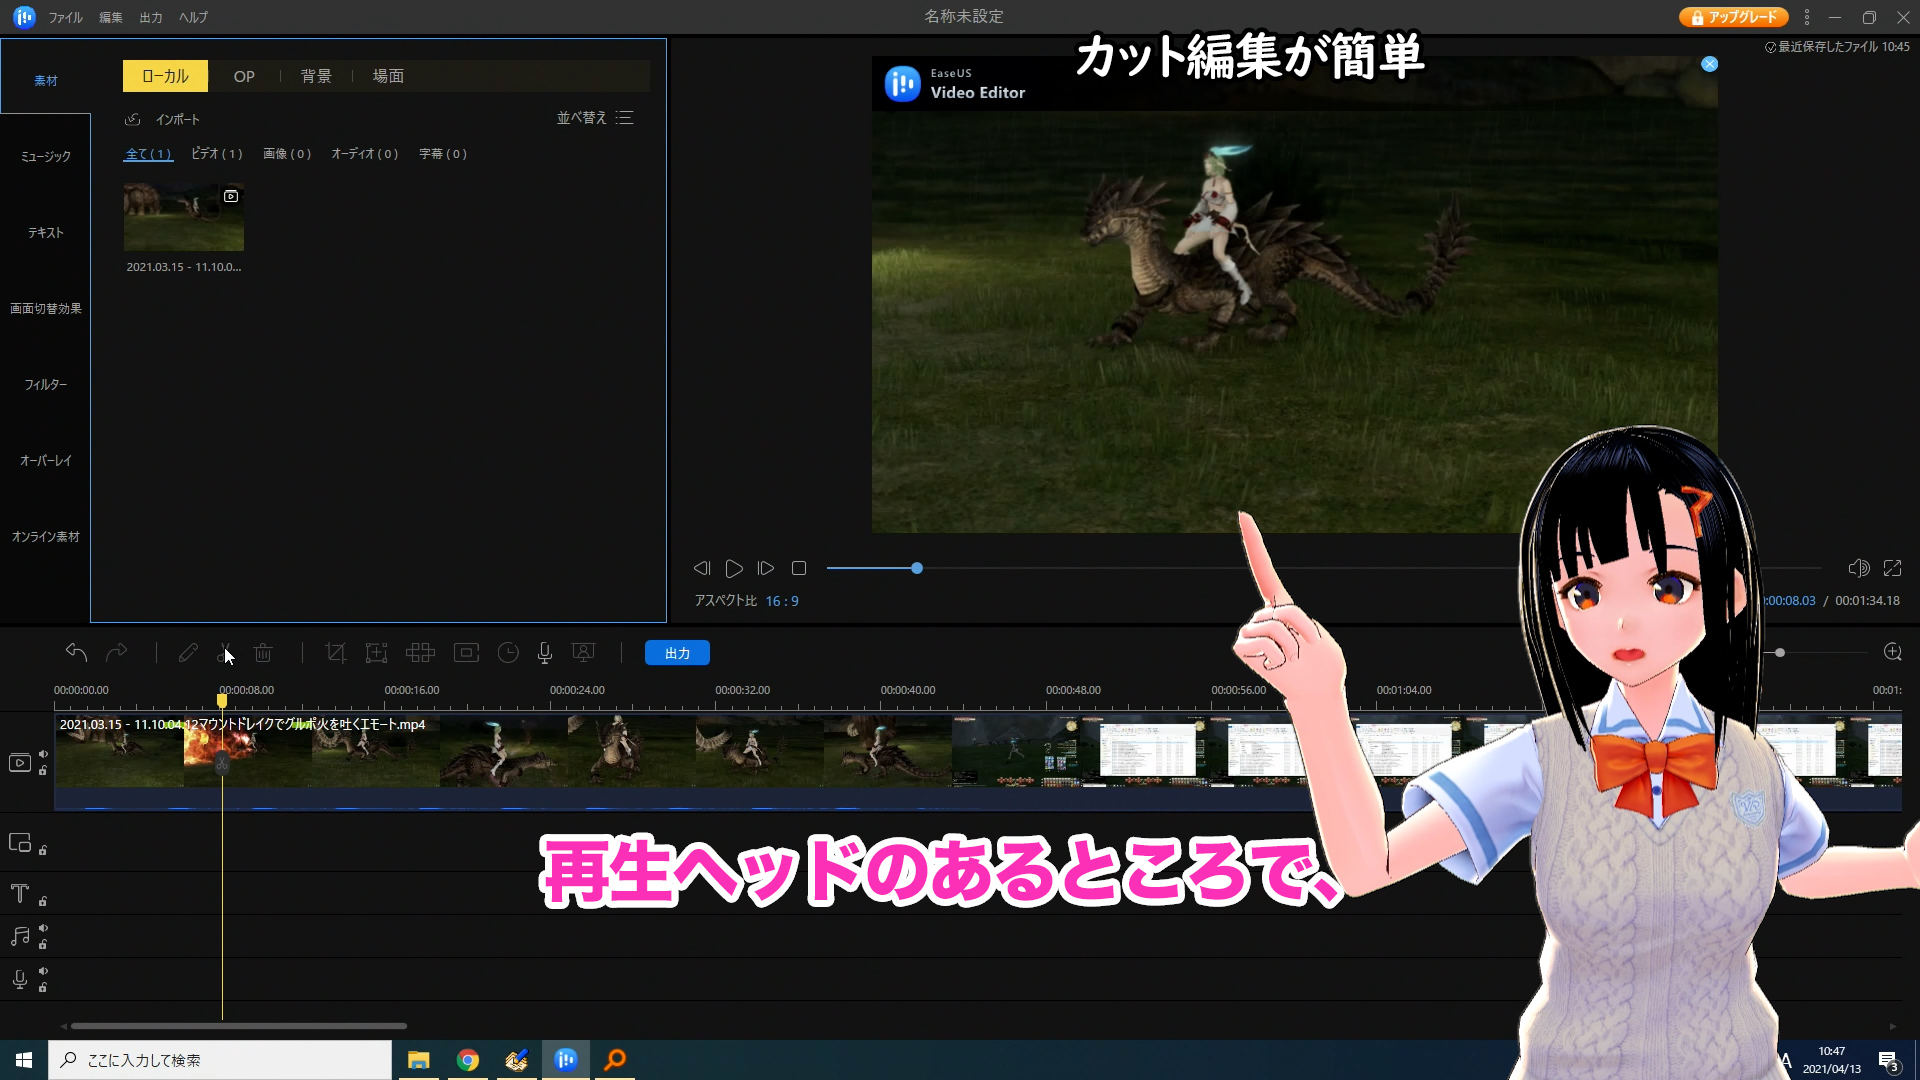This screenshot has height=1080, width=1920.
Task: Open the three-dot options menu in title bar
Action: tap(1806, 17)
